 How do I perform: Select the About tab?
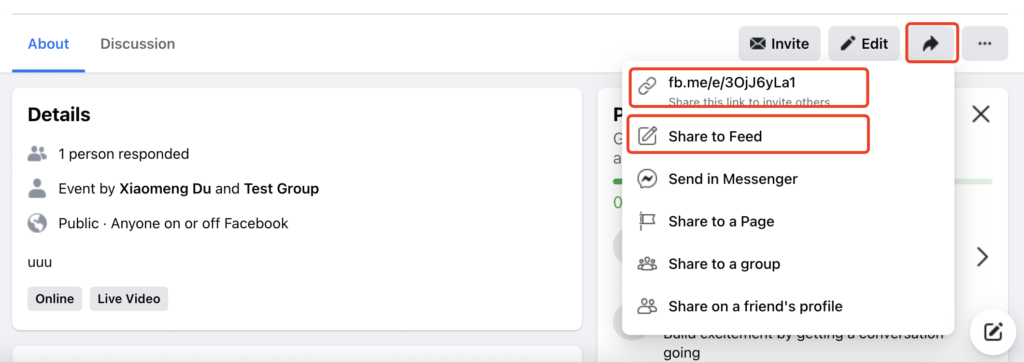(x=48, y=44)
